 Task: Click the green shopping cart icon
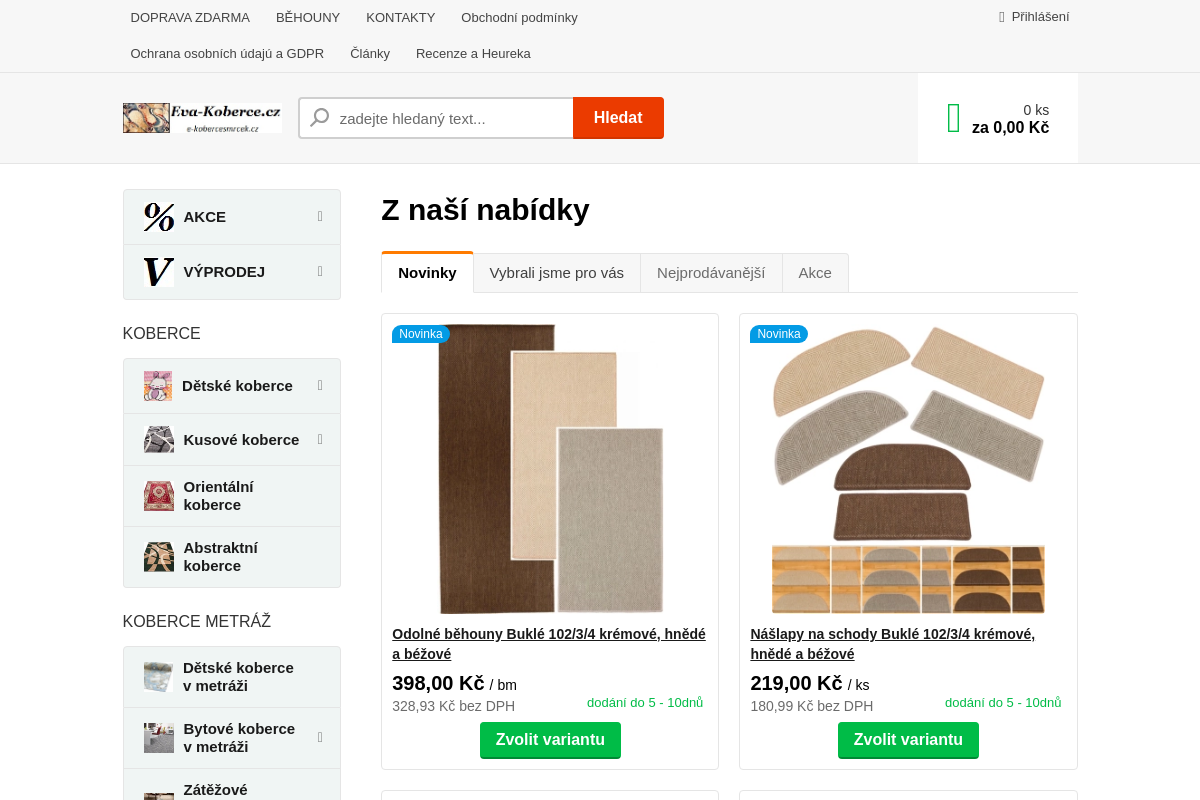[953, 118]
